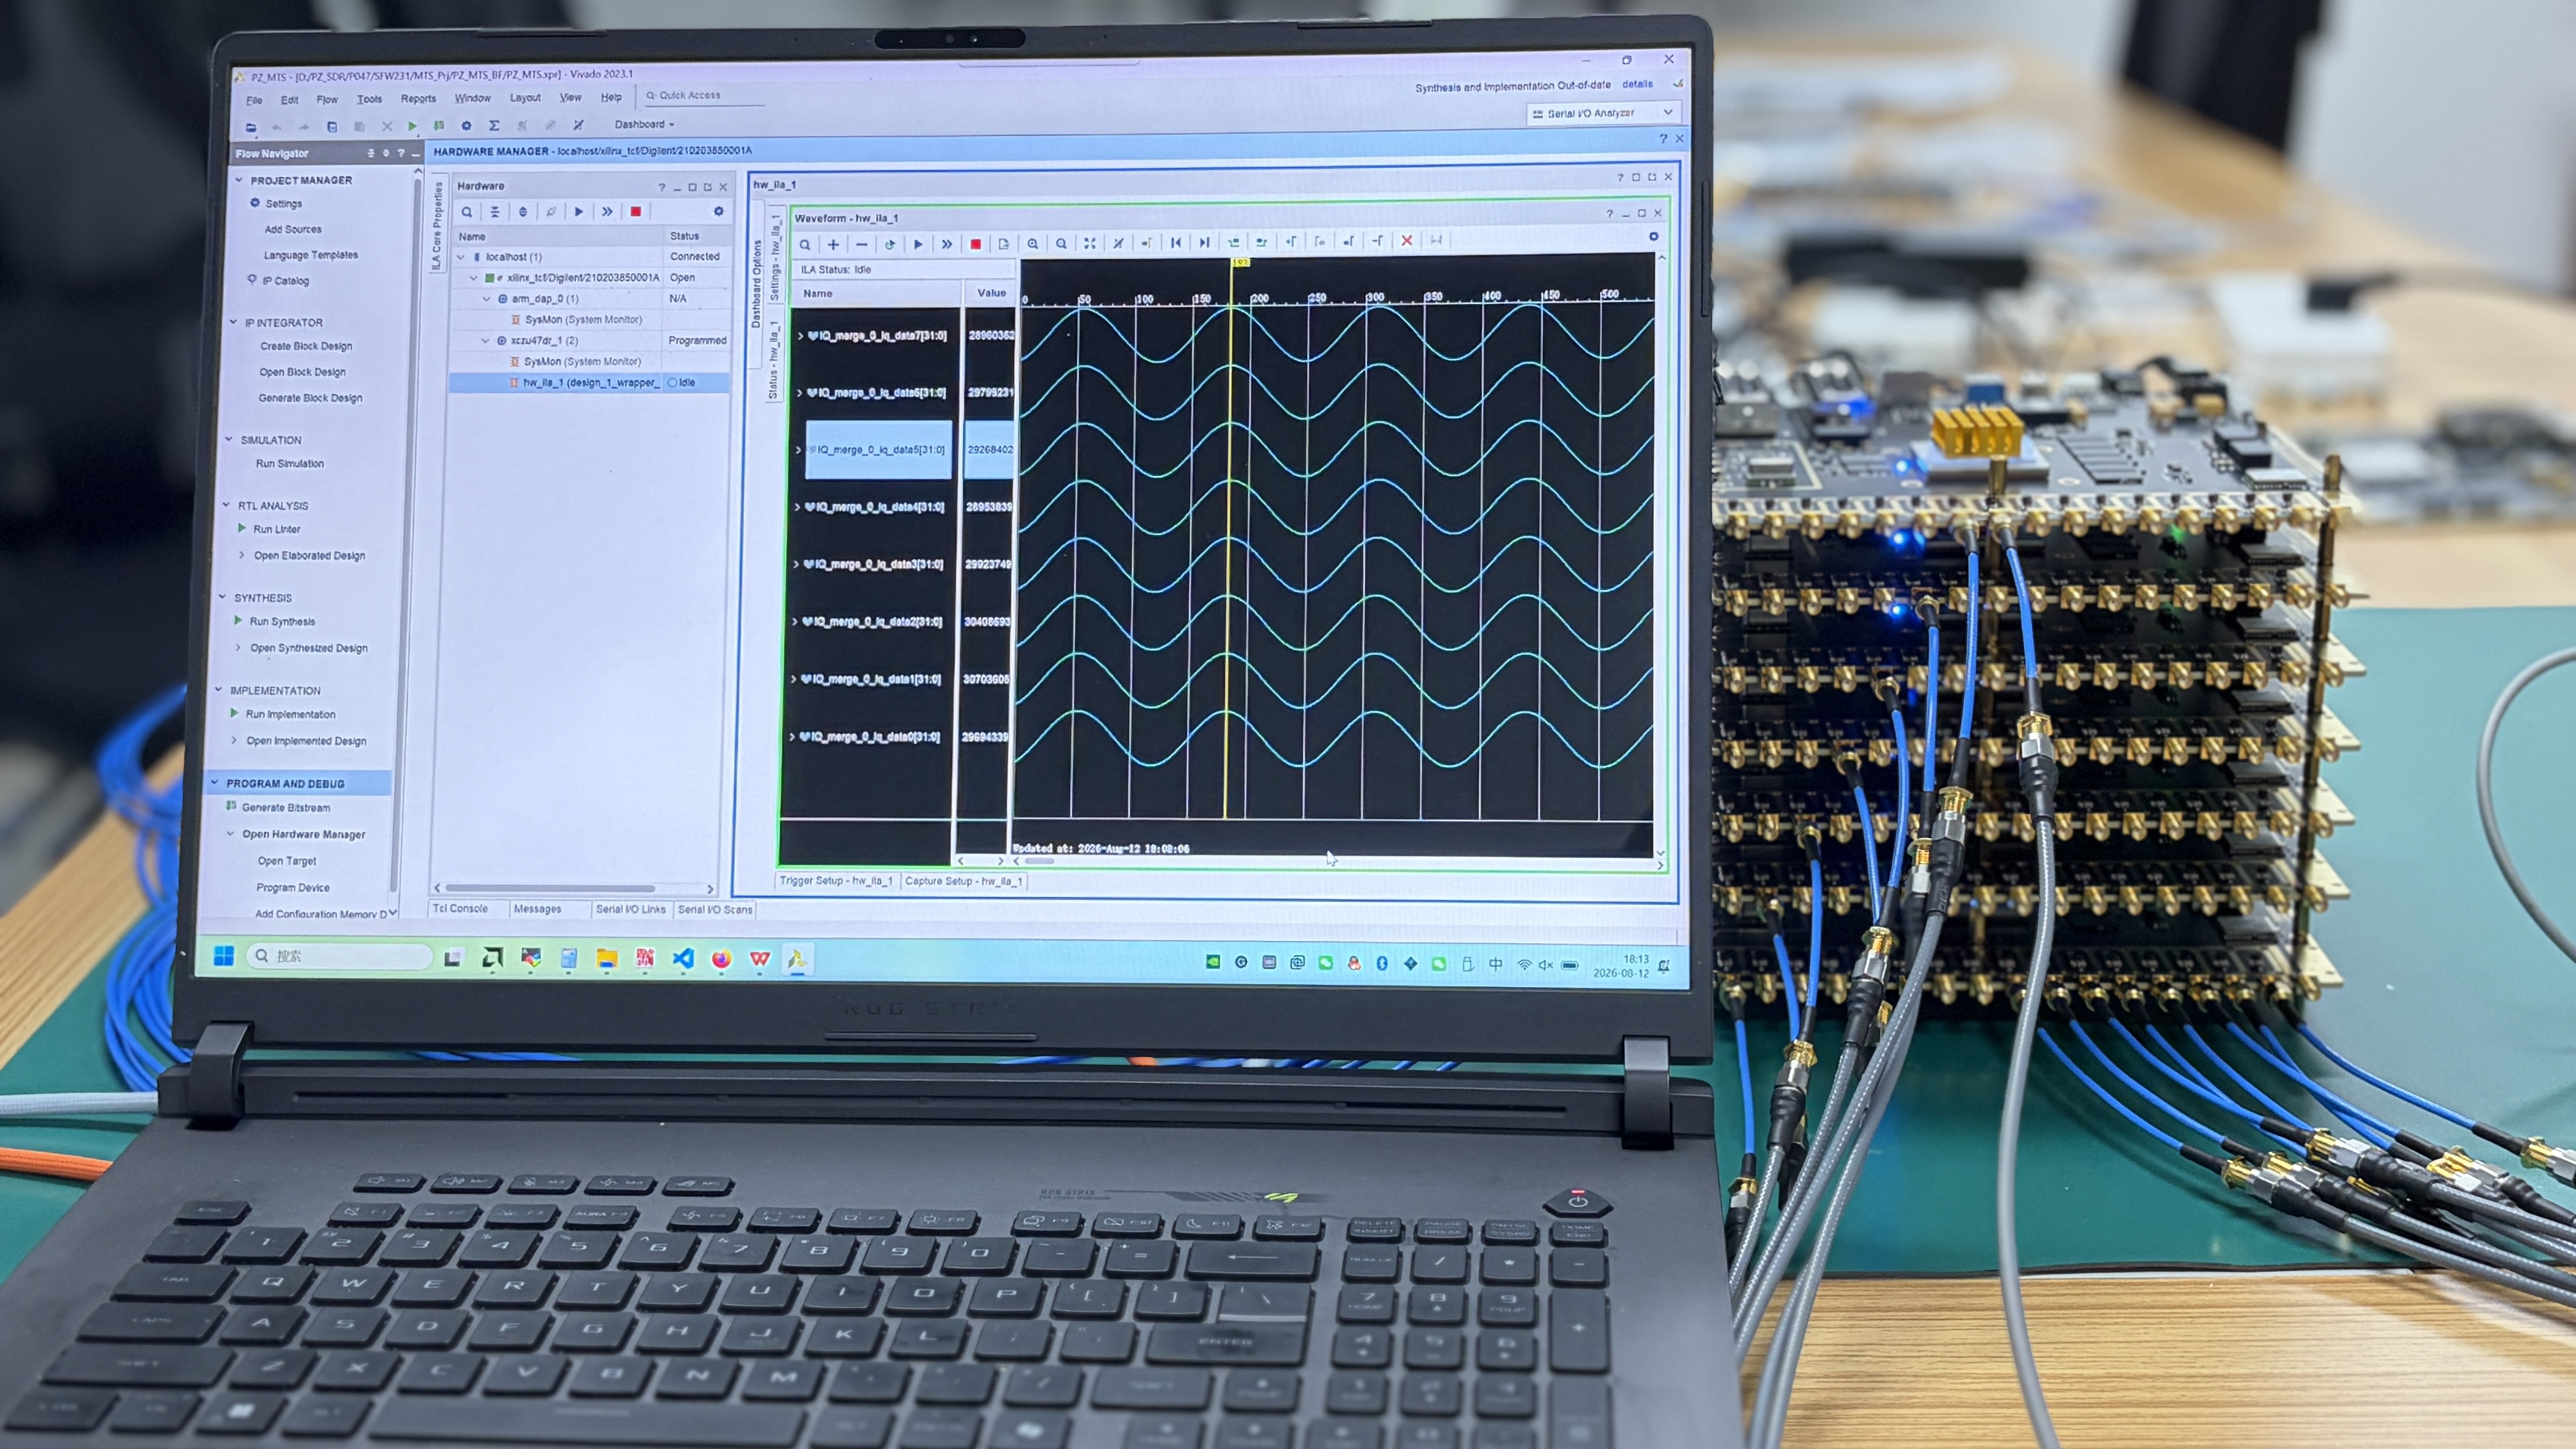Open the Dashboard dropdown in toolbar
This screenshot has height=1449, width=2576.
coord(644,124)
